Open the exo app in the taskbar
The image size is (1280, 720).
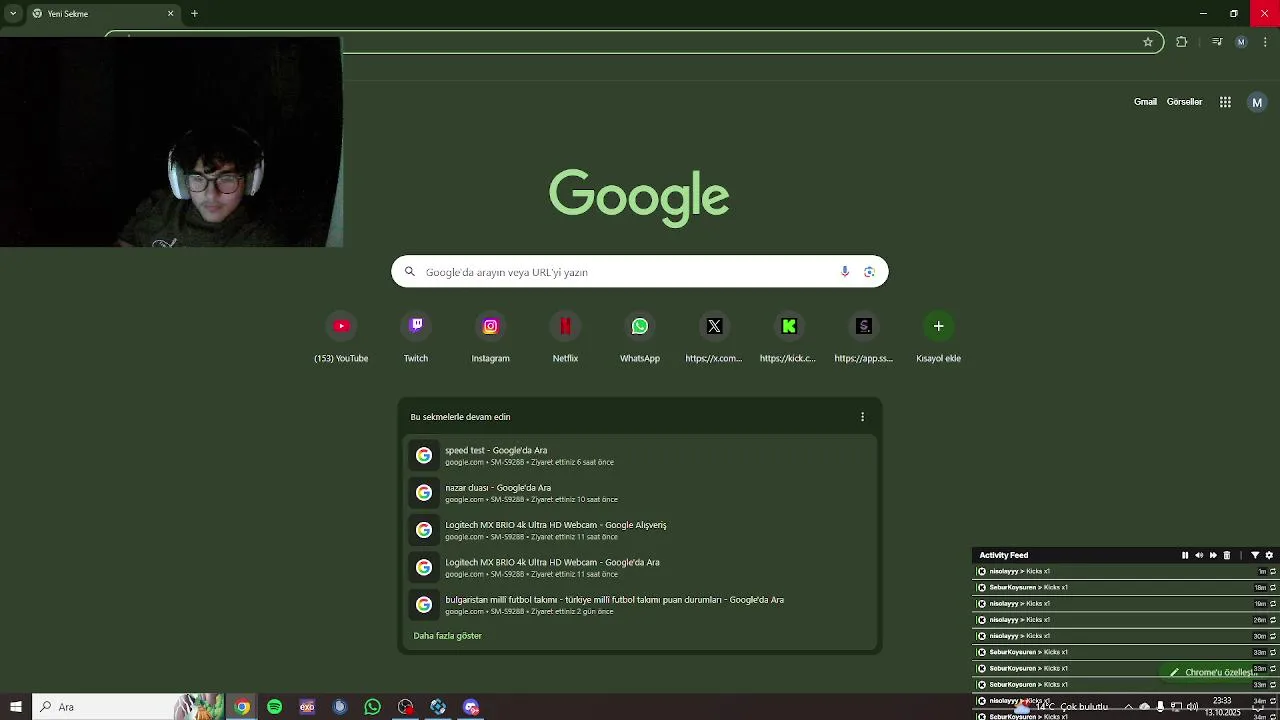click(307, 707)
